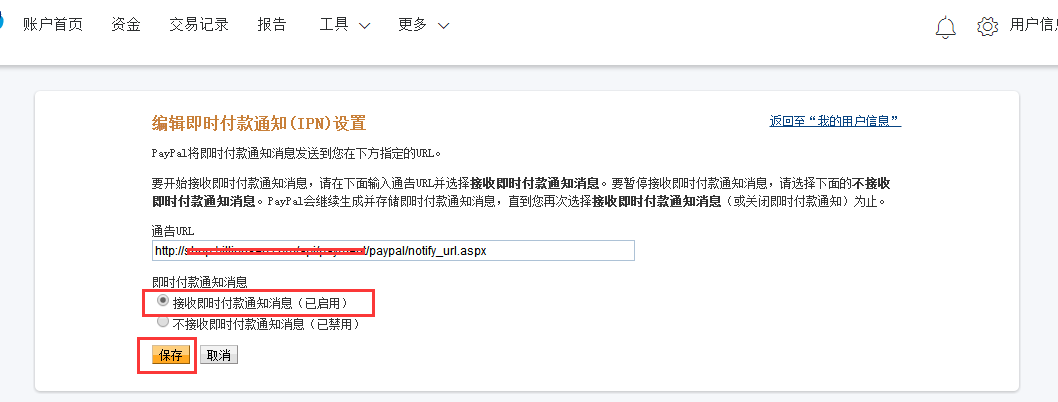
Task: Open the notifications bell icon
Action: [945, 26]
